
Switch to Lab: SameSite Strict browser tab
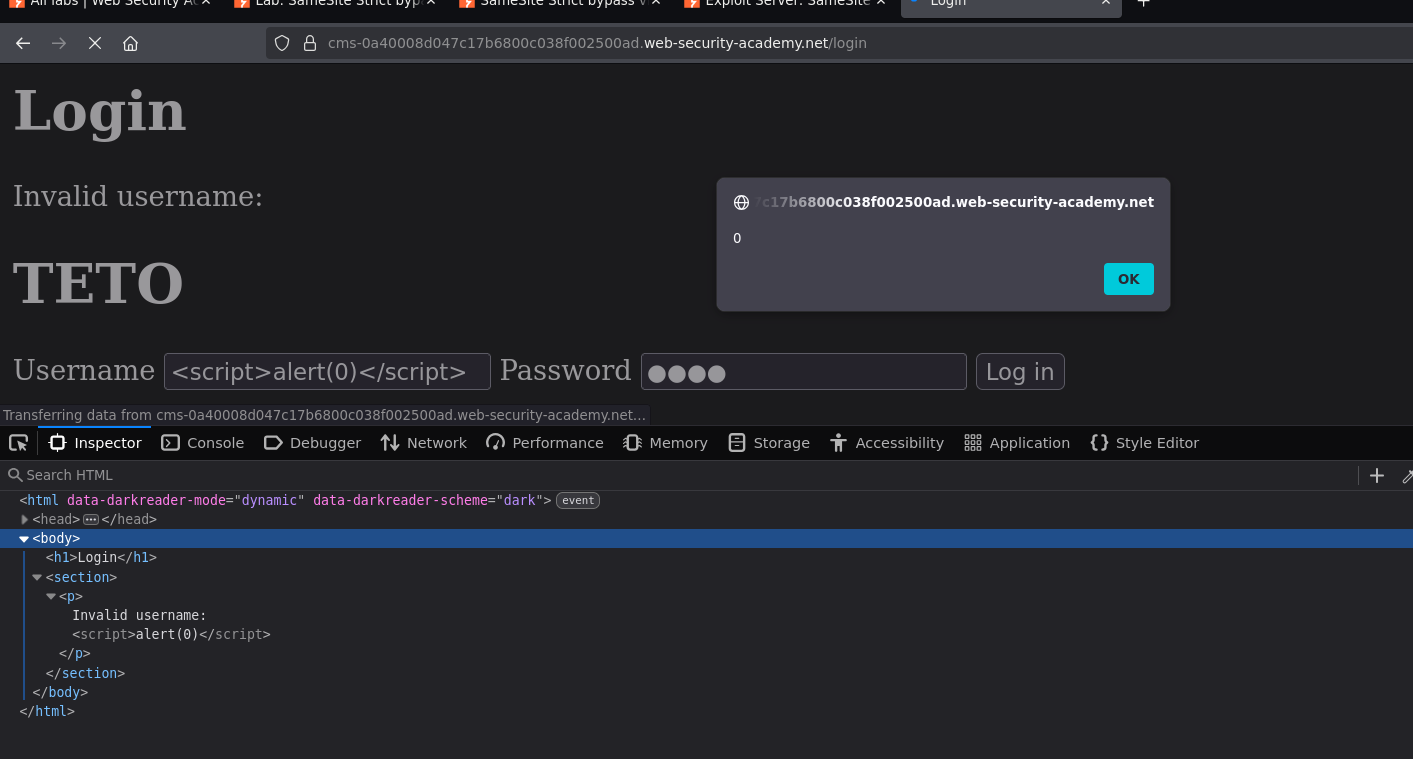tap(335, 3)
